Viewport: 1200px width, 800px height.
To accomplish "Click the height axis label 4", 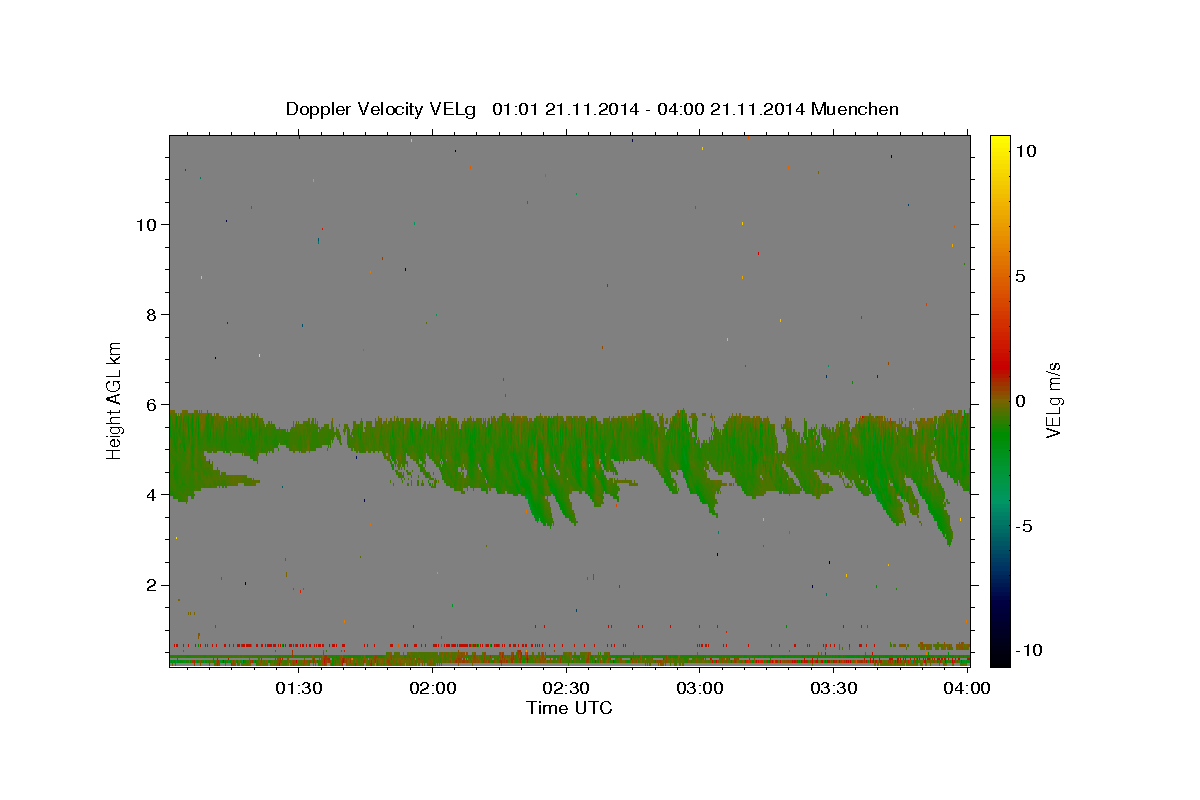I will point(150,495).
